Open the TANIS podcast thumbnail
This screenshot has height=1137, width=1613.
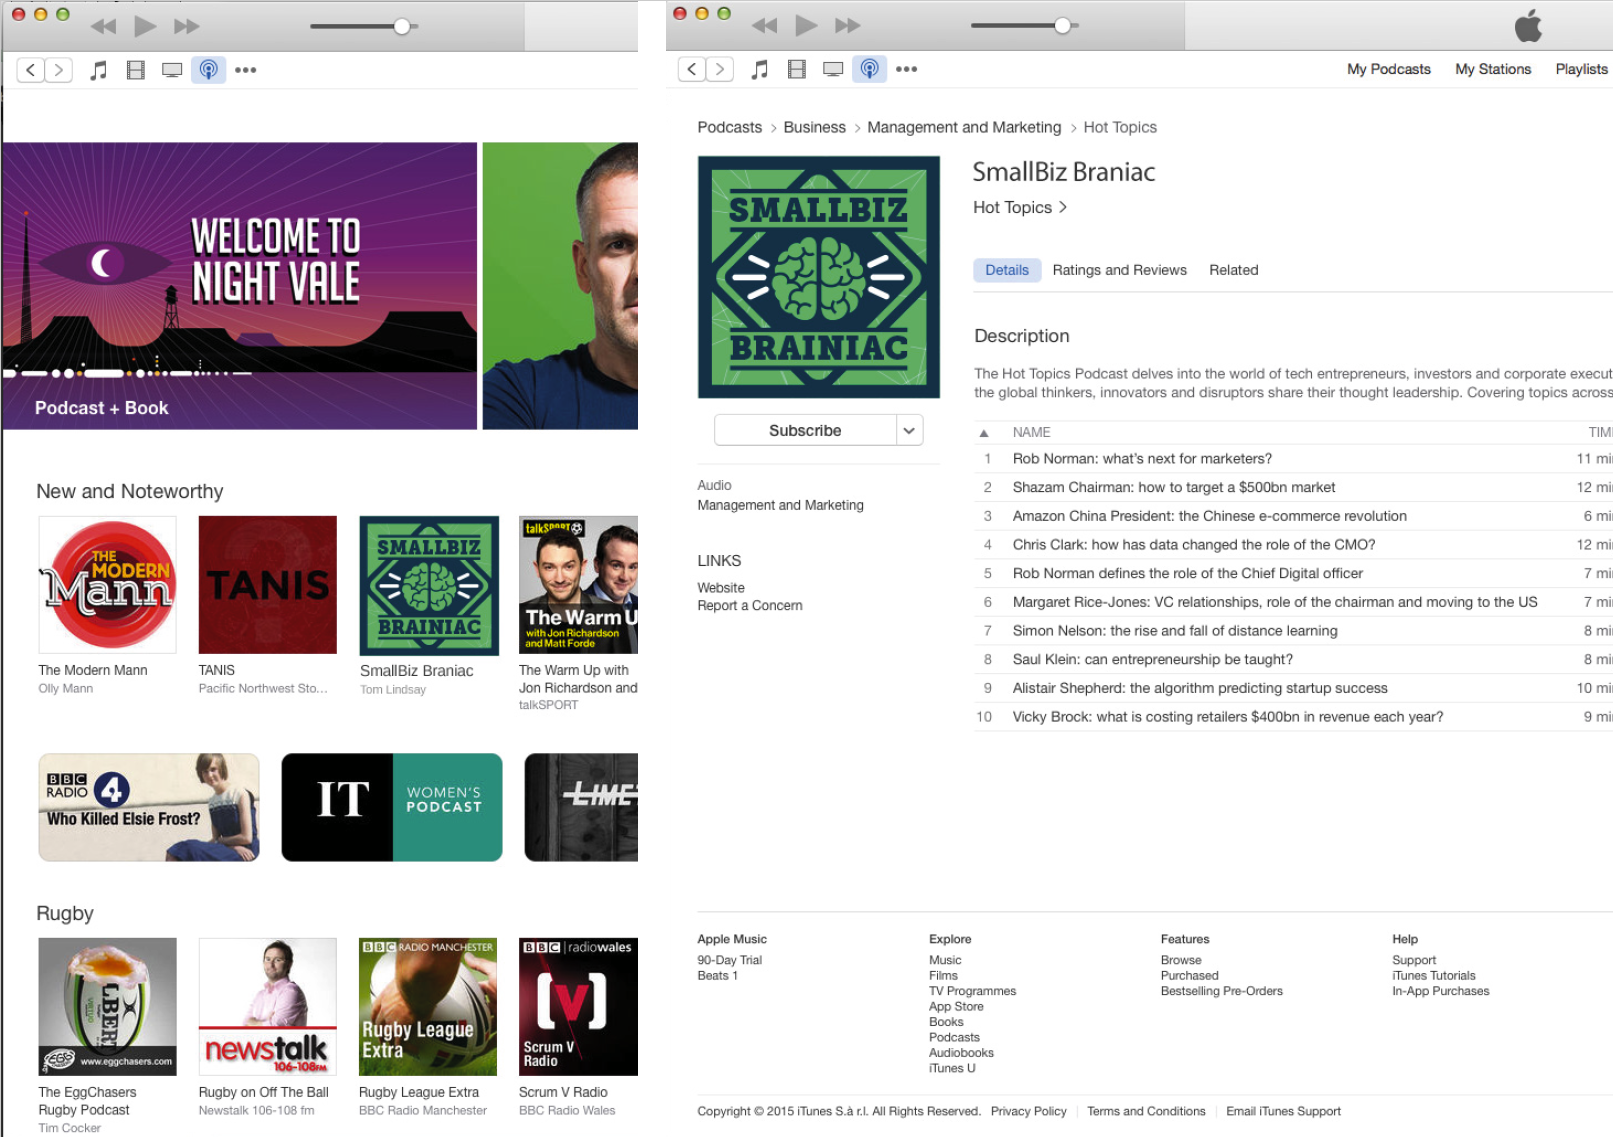pyautogui.click(x=267, y=585)
